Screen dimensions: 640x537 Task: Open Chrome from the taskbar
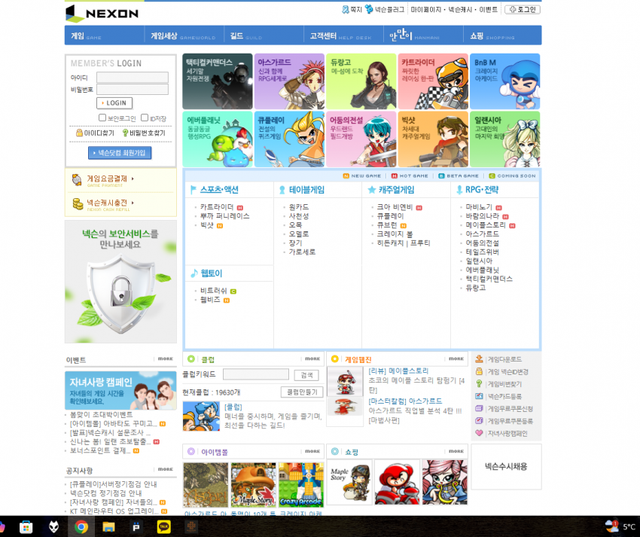pyautogui.click(x=80, y=526)
